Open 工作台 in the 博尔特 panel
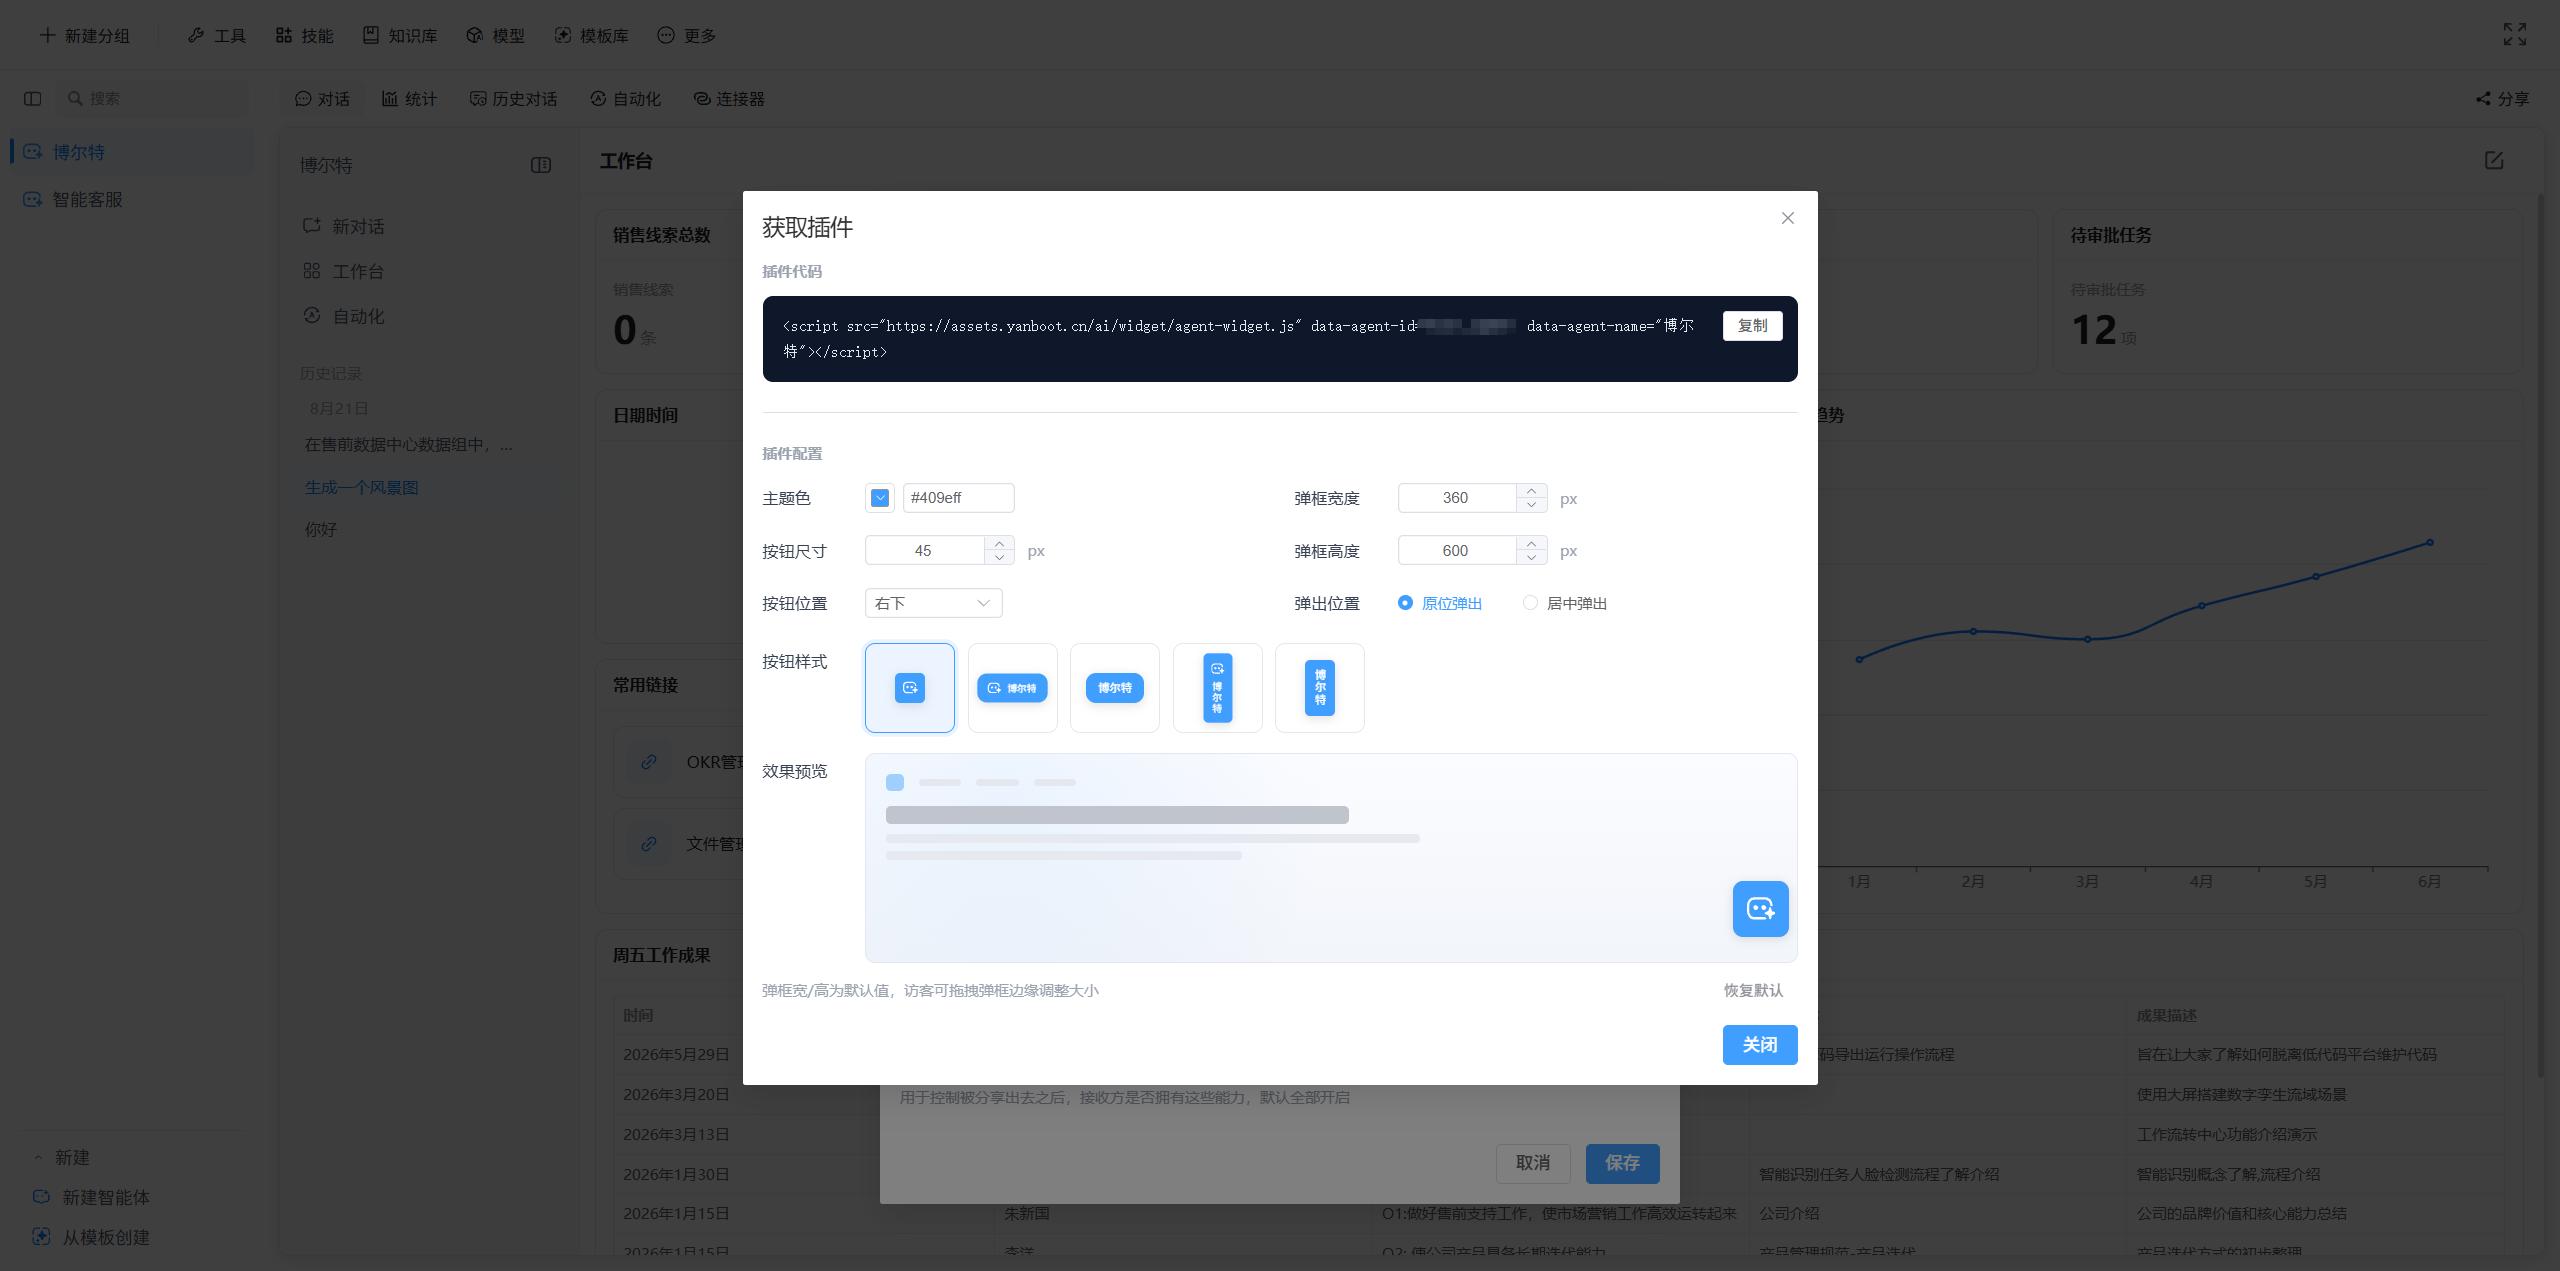 pos(344,272)
